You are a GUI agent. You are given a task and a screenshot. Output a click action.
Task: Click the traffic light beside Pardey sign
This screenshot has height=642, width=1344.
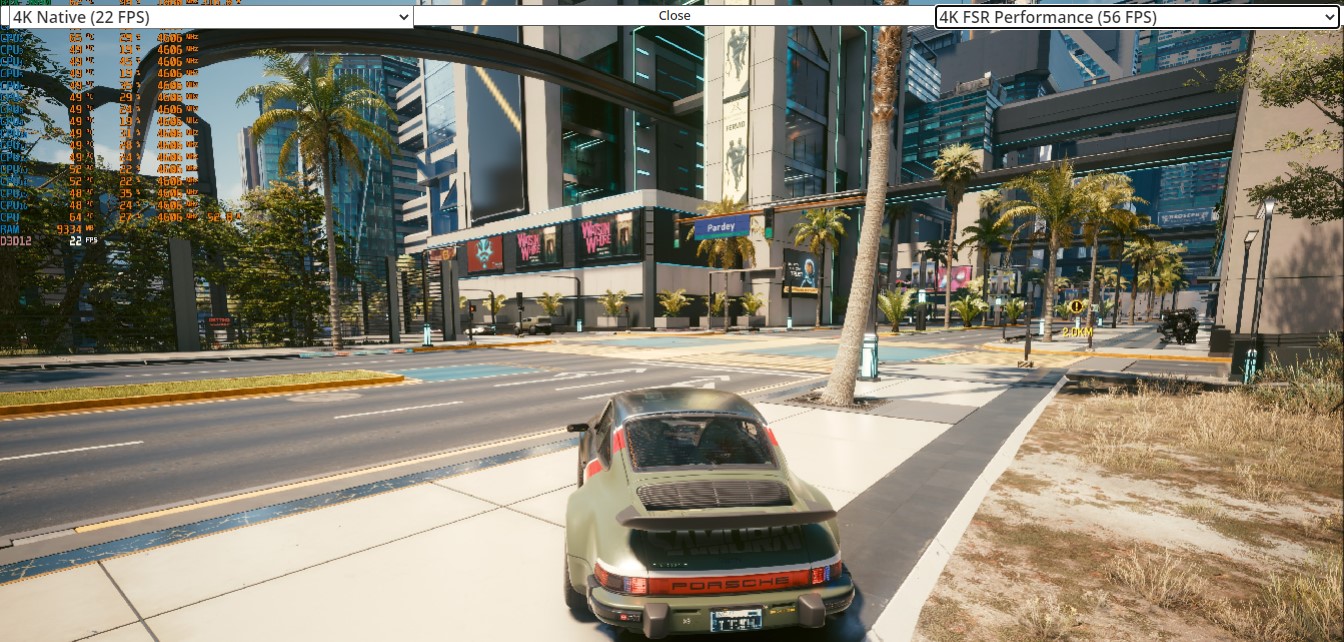click(x=768, y=223)
